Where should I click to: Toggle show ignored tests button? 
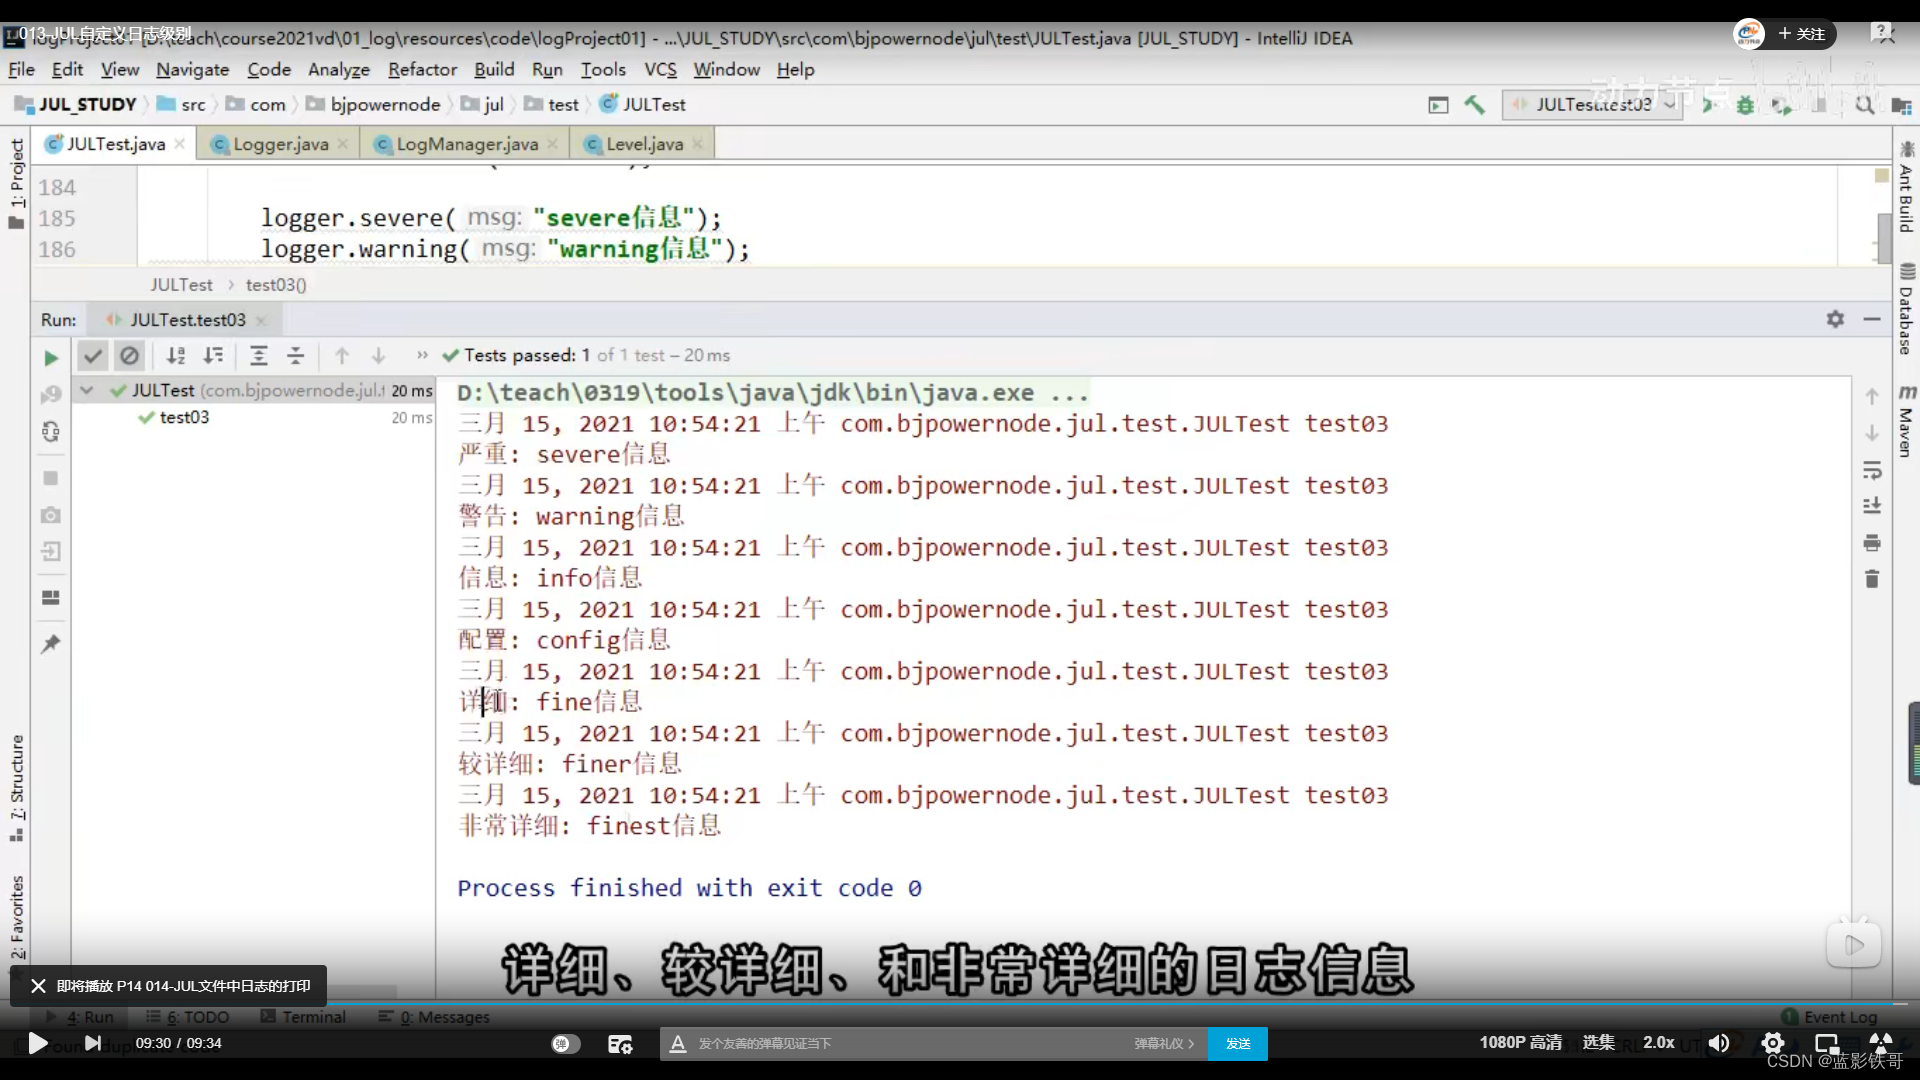pos(129,356)
